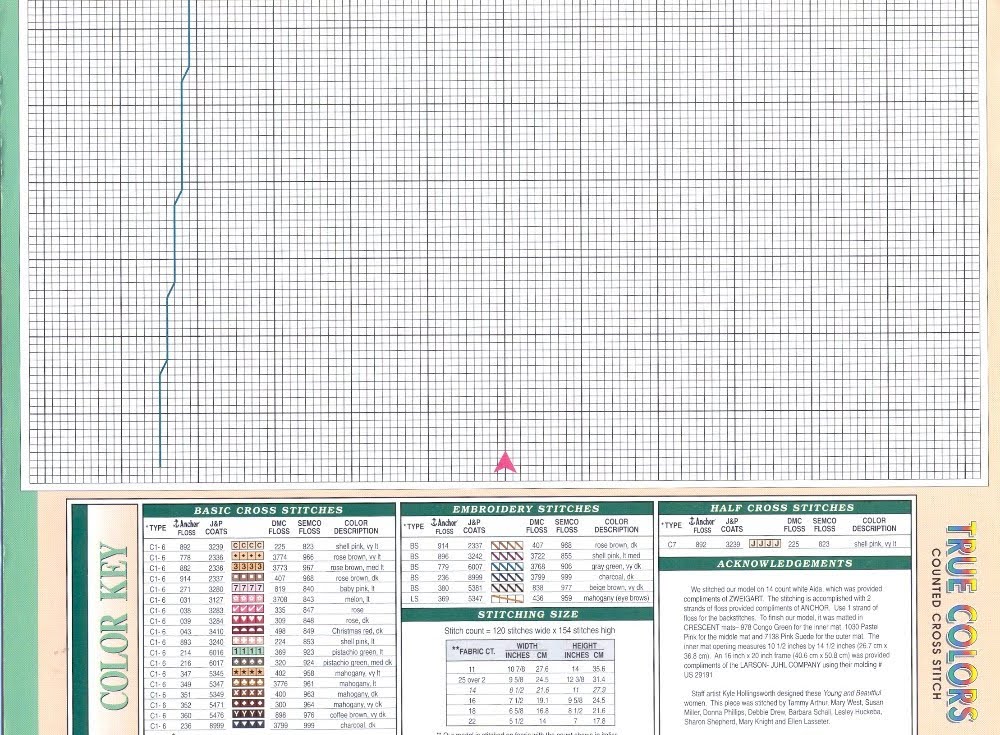Screen dimensions: 1000x735
Task: Click the STITCHING SIZE banner
Action: [x=527, y=613]
